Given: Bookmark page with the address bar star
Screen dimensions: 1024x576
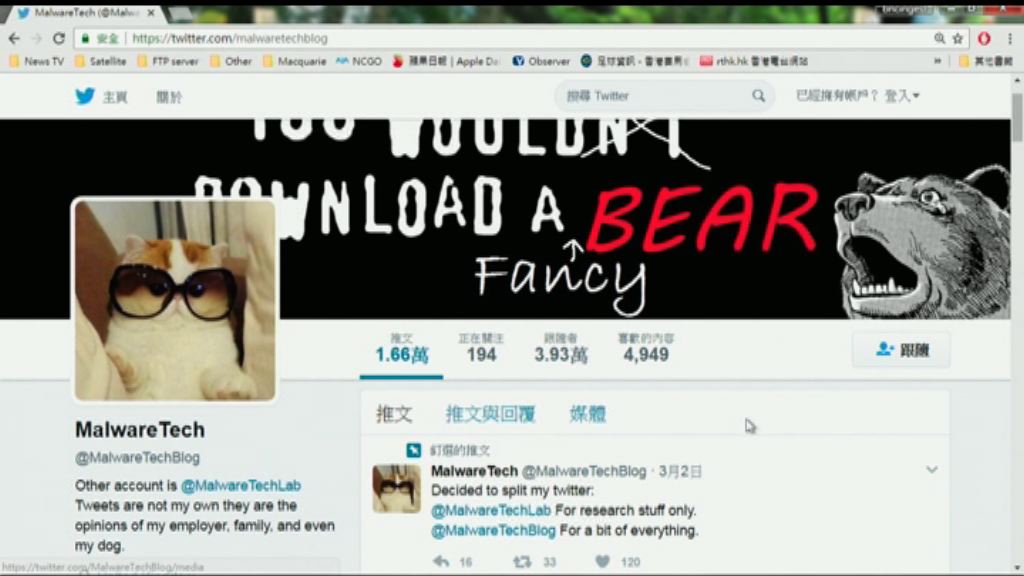Looking at the screenshot, I should click(957, 38).
